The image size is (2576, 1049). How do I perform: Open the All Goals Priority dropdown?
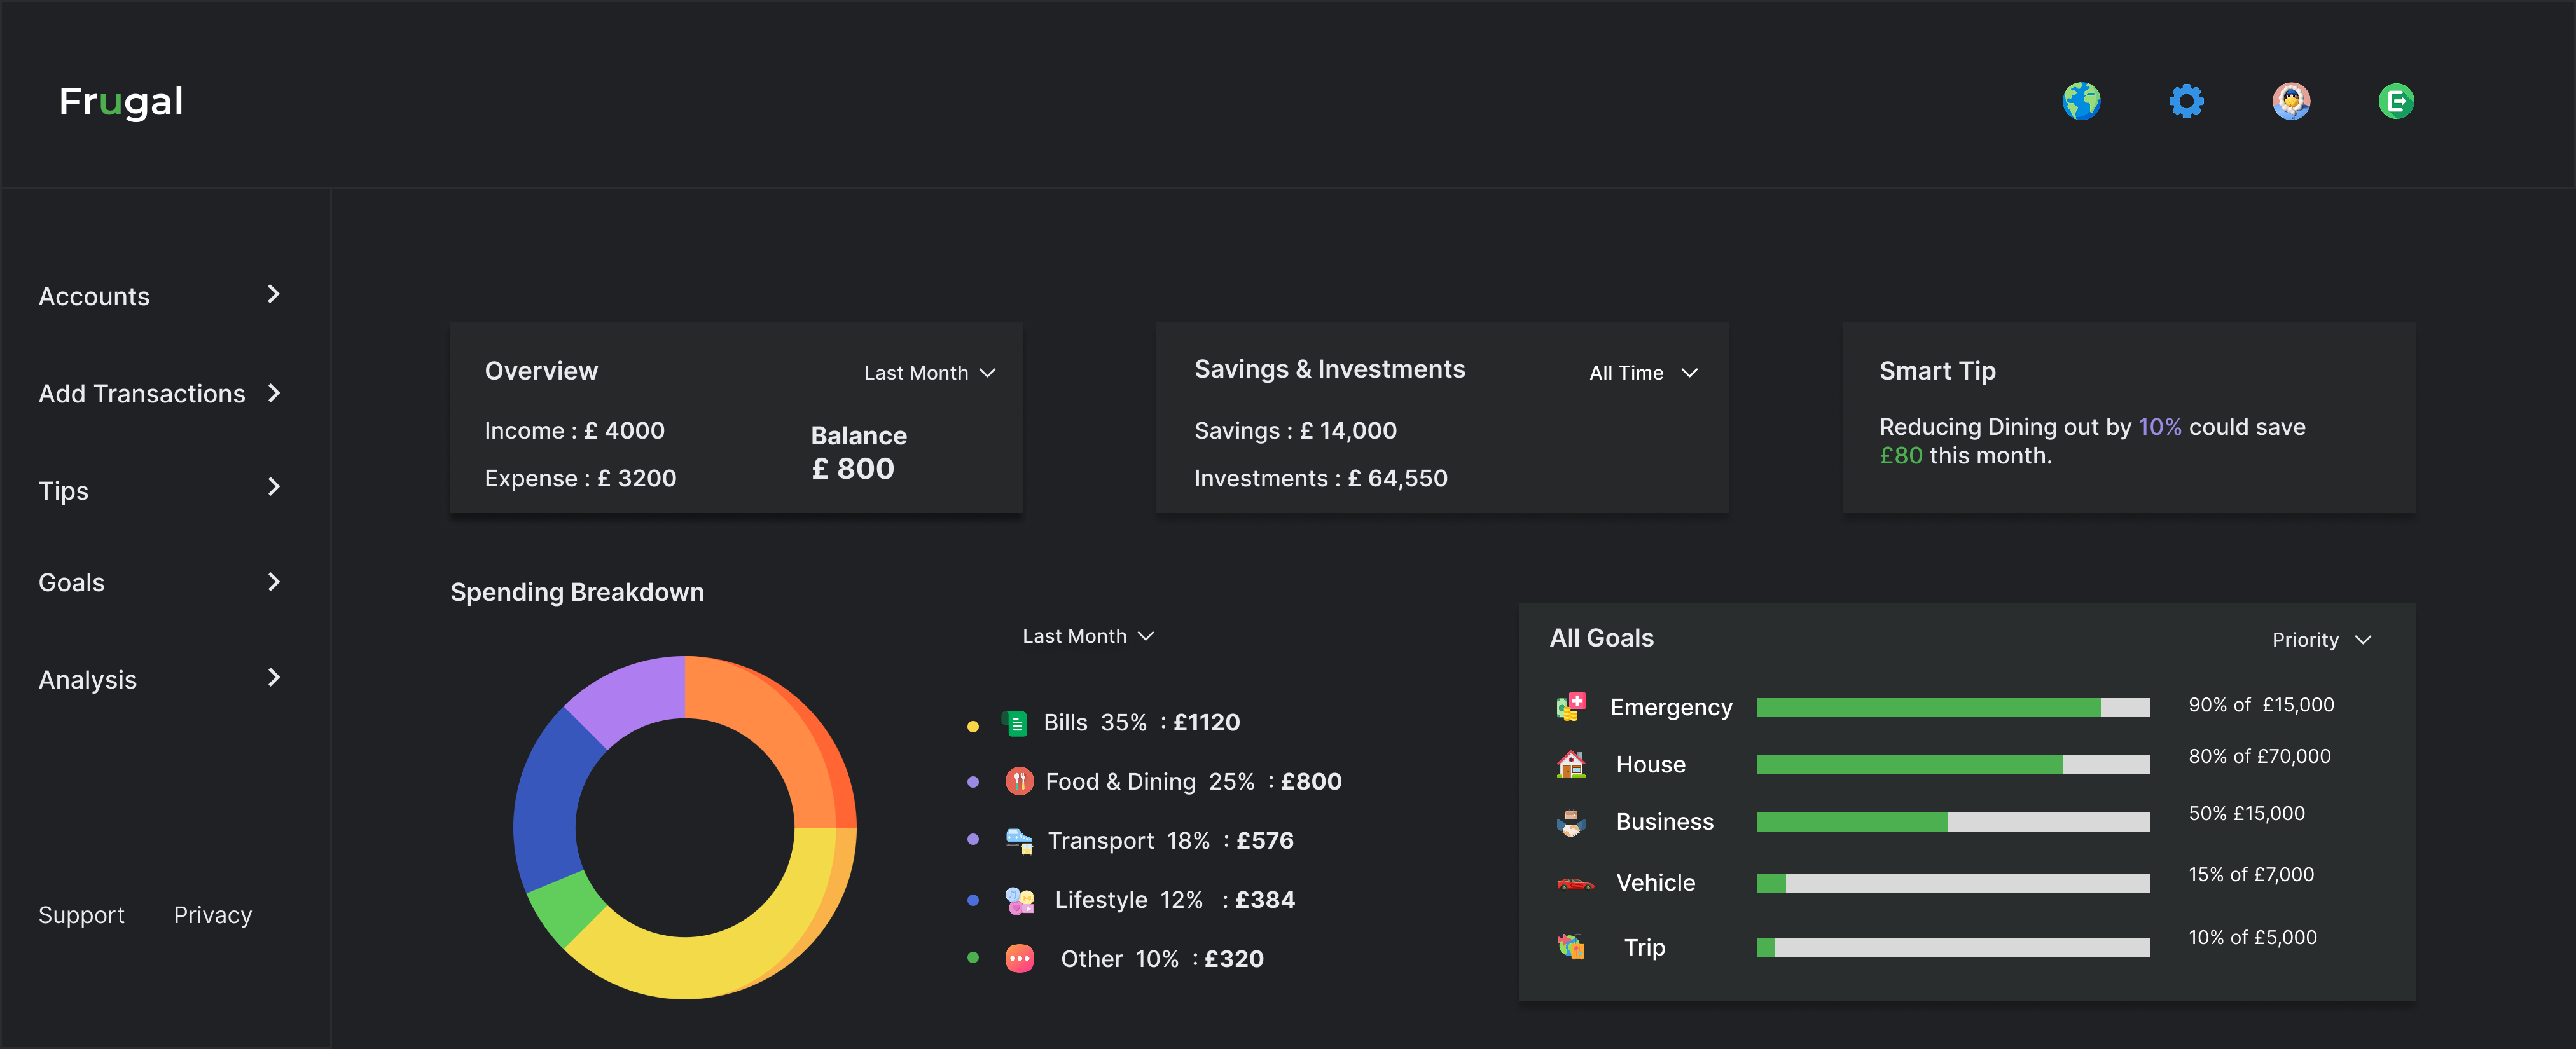2321,640
